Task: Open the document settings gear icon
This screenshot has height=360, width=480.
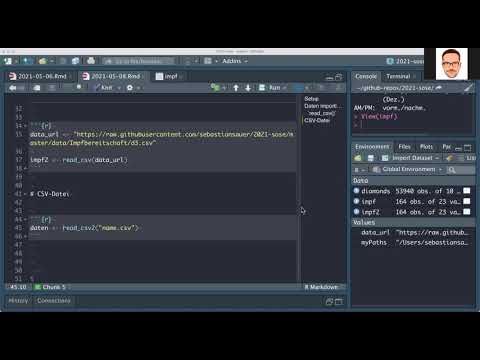Action: [130, 88]
